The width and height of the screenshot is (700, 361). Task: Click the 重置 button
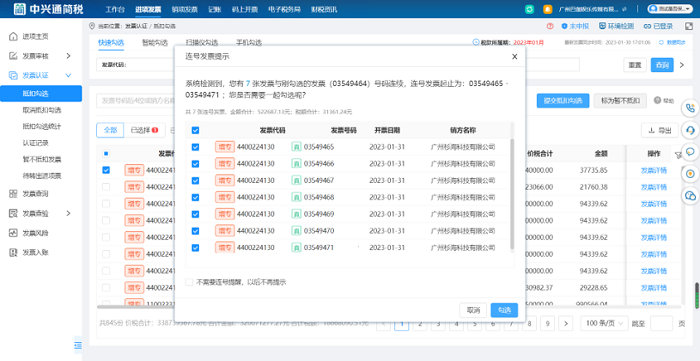635,65
